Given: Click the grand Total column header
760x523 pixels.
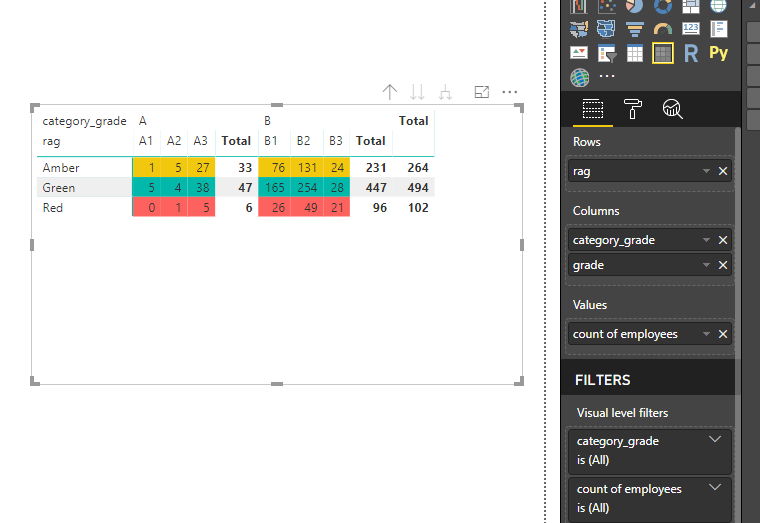Looking at the screenshot, I should 413,121.
